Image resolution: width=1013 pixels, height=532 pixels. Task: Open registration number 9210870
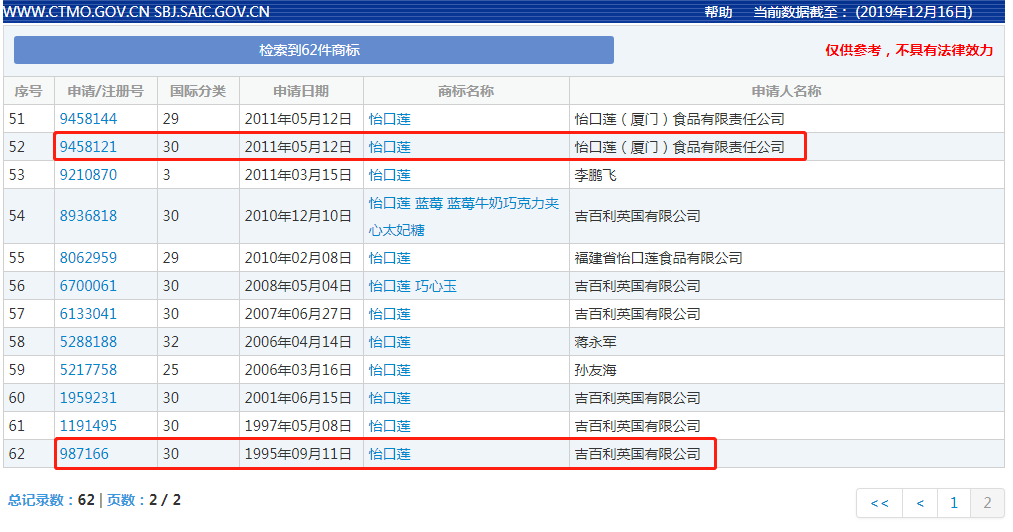tap(89, 175)
